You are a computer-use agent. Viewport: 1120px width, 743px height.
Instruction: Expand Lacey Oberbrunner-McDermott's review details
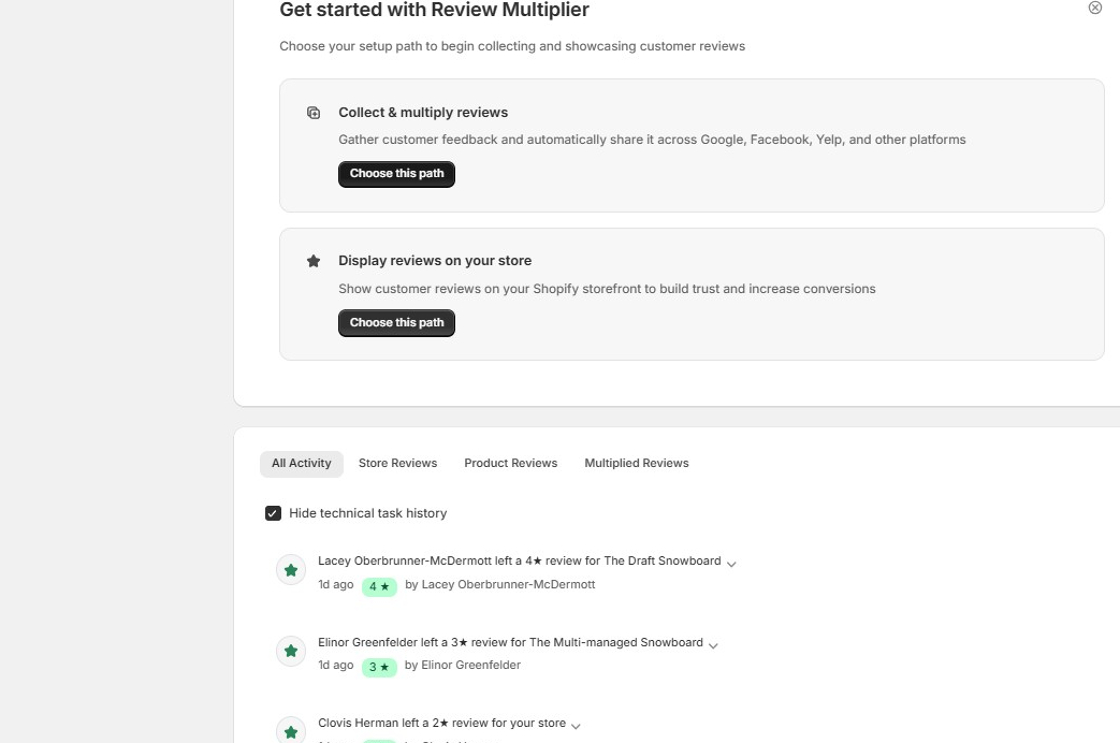[731, 563]
